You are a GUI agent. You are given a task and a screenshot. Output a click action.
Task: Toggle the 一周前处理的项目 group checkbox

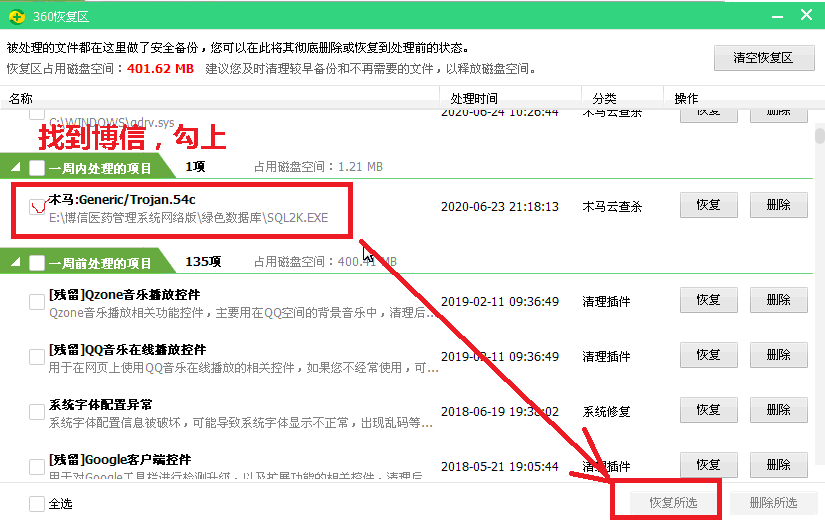tap(37, 262)
